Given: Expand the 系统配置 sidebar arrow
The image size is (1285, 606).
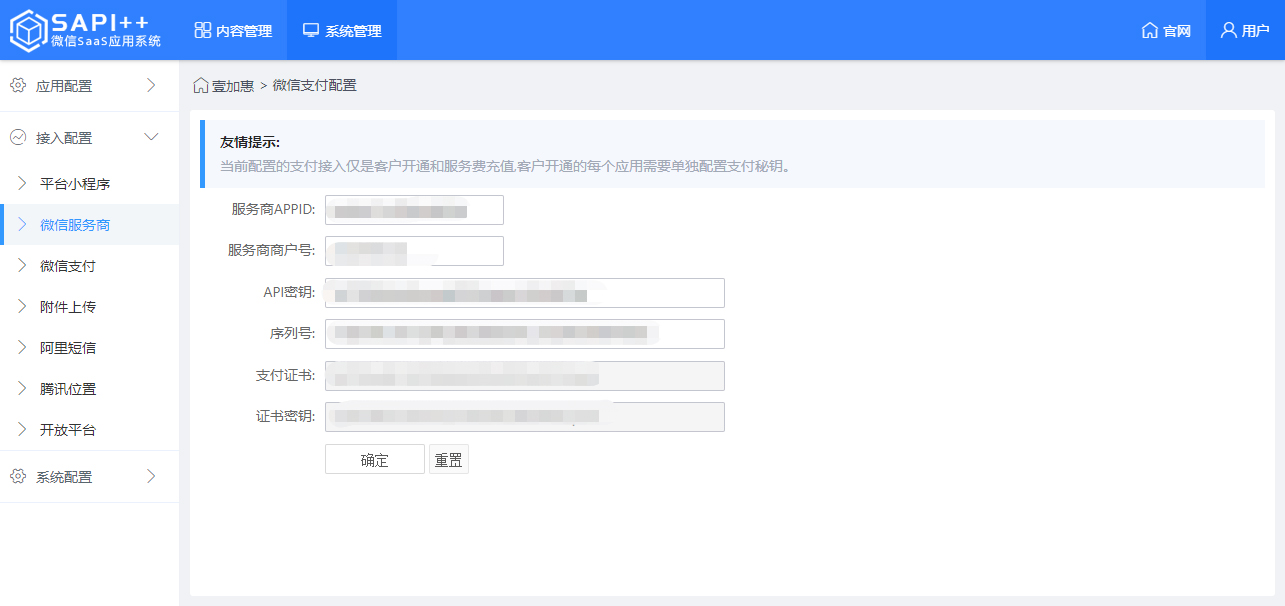Looking at the screenshot, I should (151, 477).
